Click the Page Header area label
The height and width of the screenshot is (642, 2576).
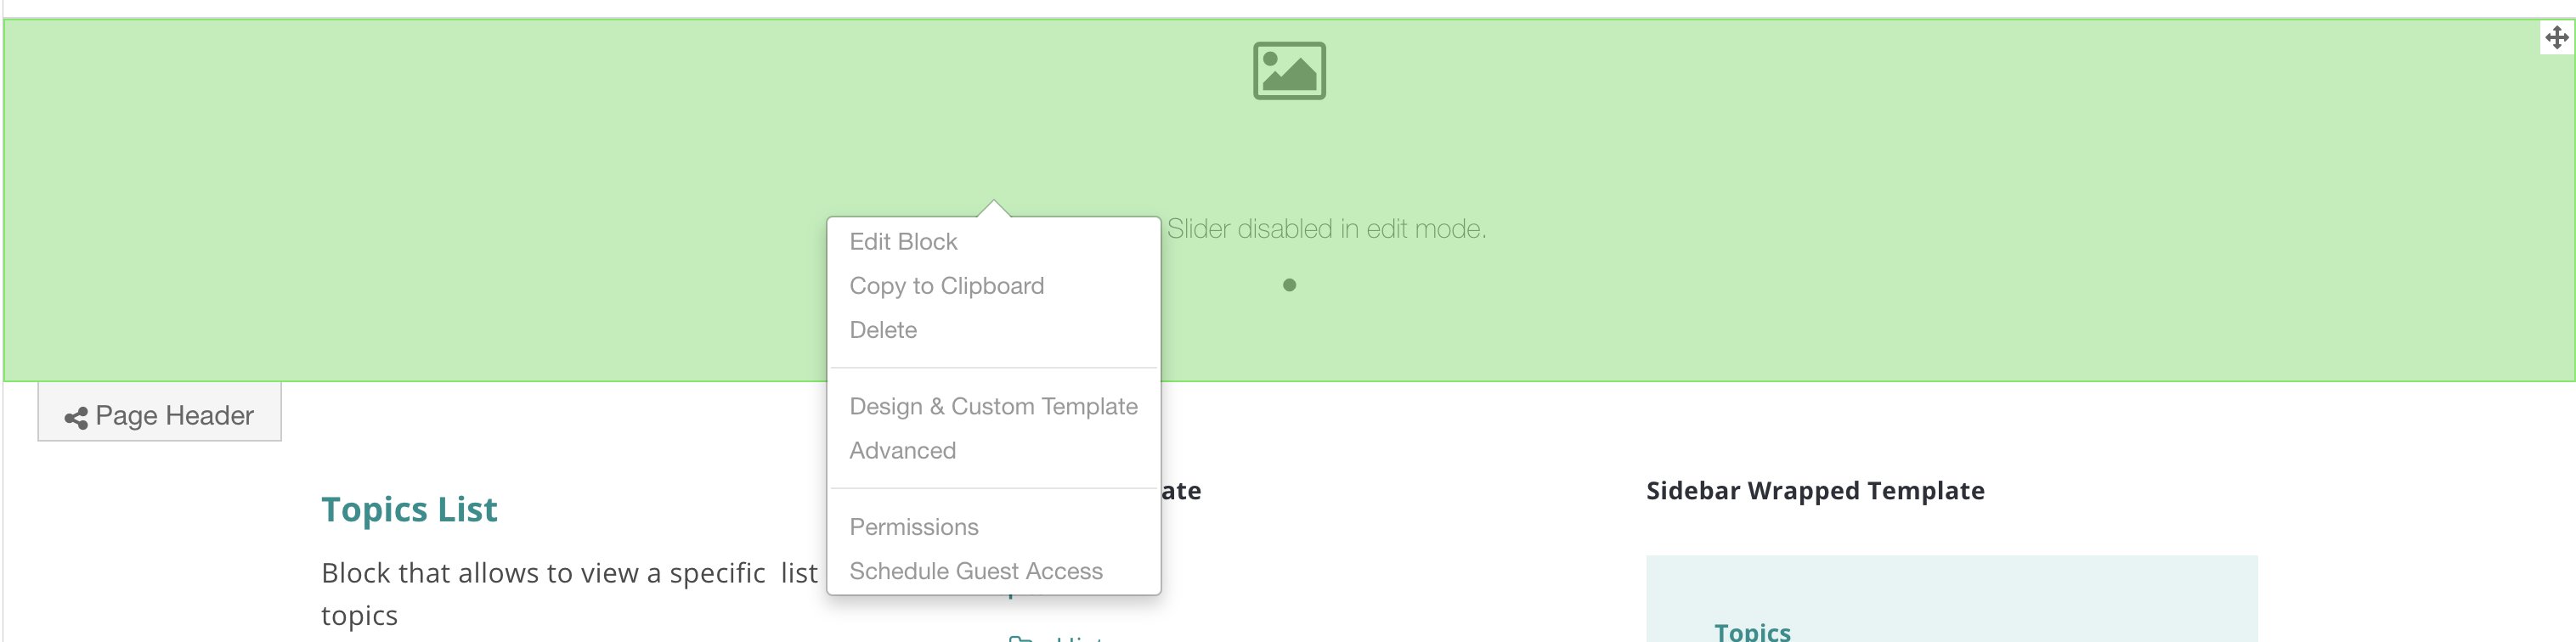pos(174,415)
